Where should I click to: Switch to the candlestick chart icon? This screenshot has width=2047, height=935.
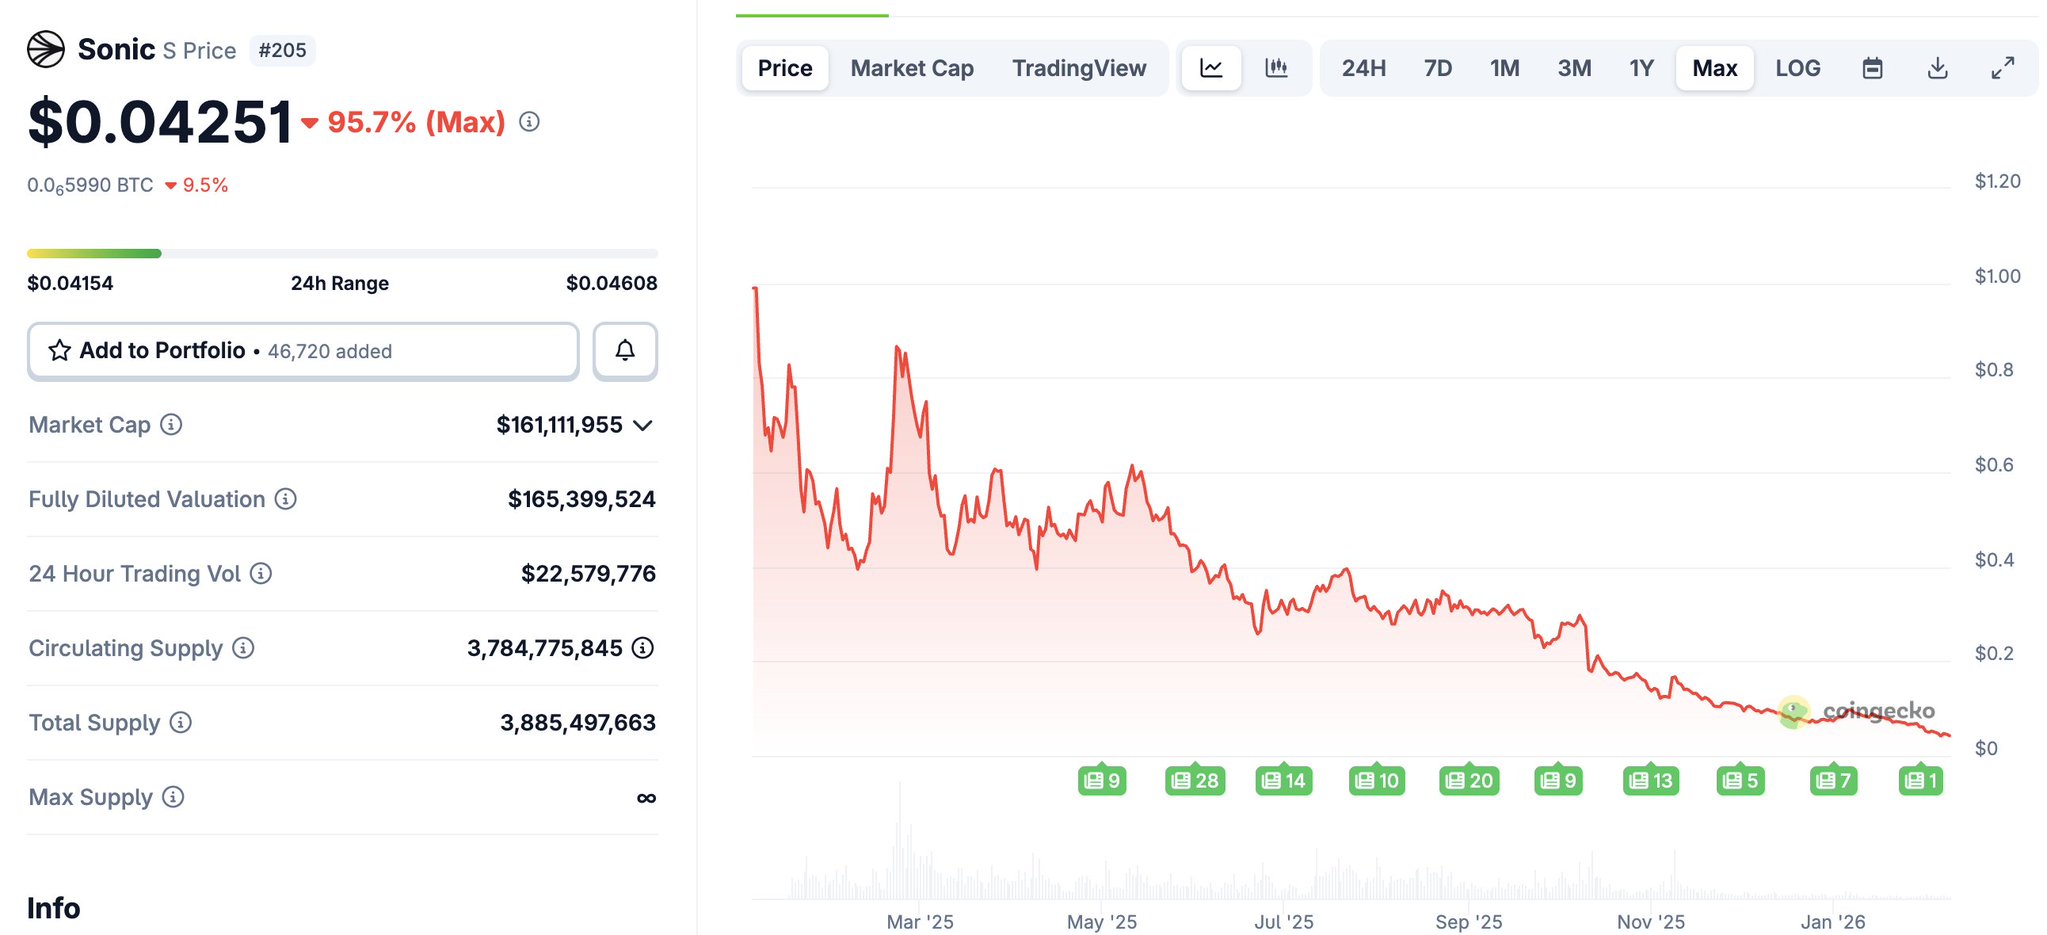coord(1276,68)
